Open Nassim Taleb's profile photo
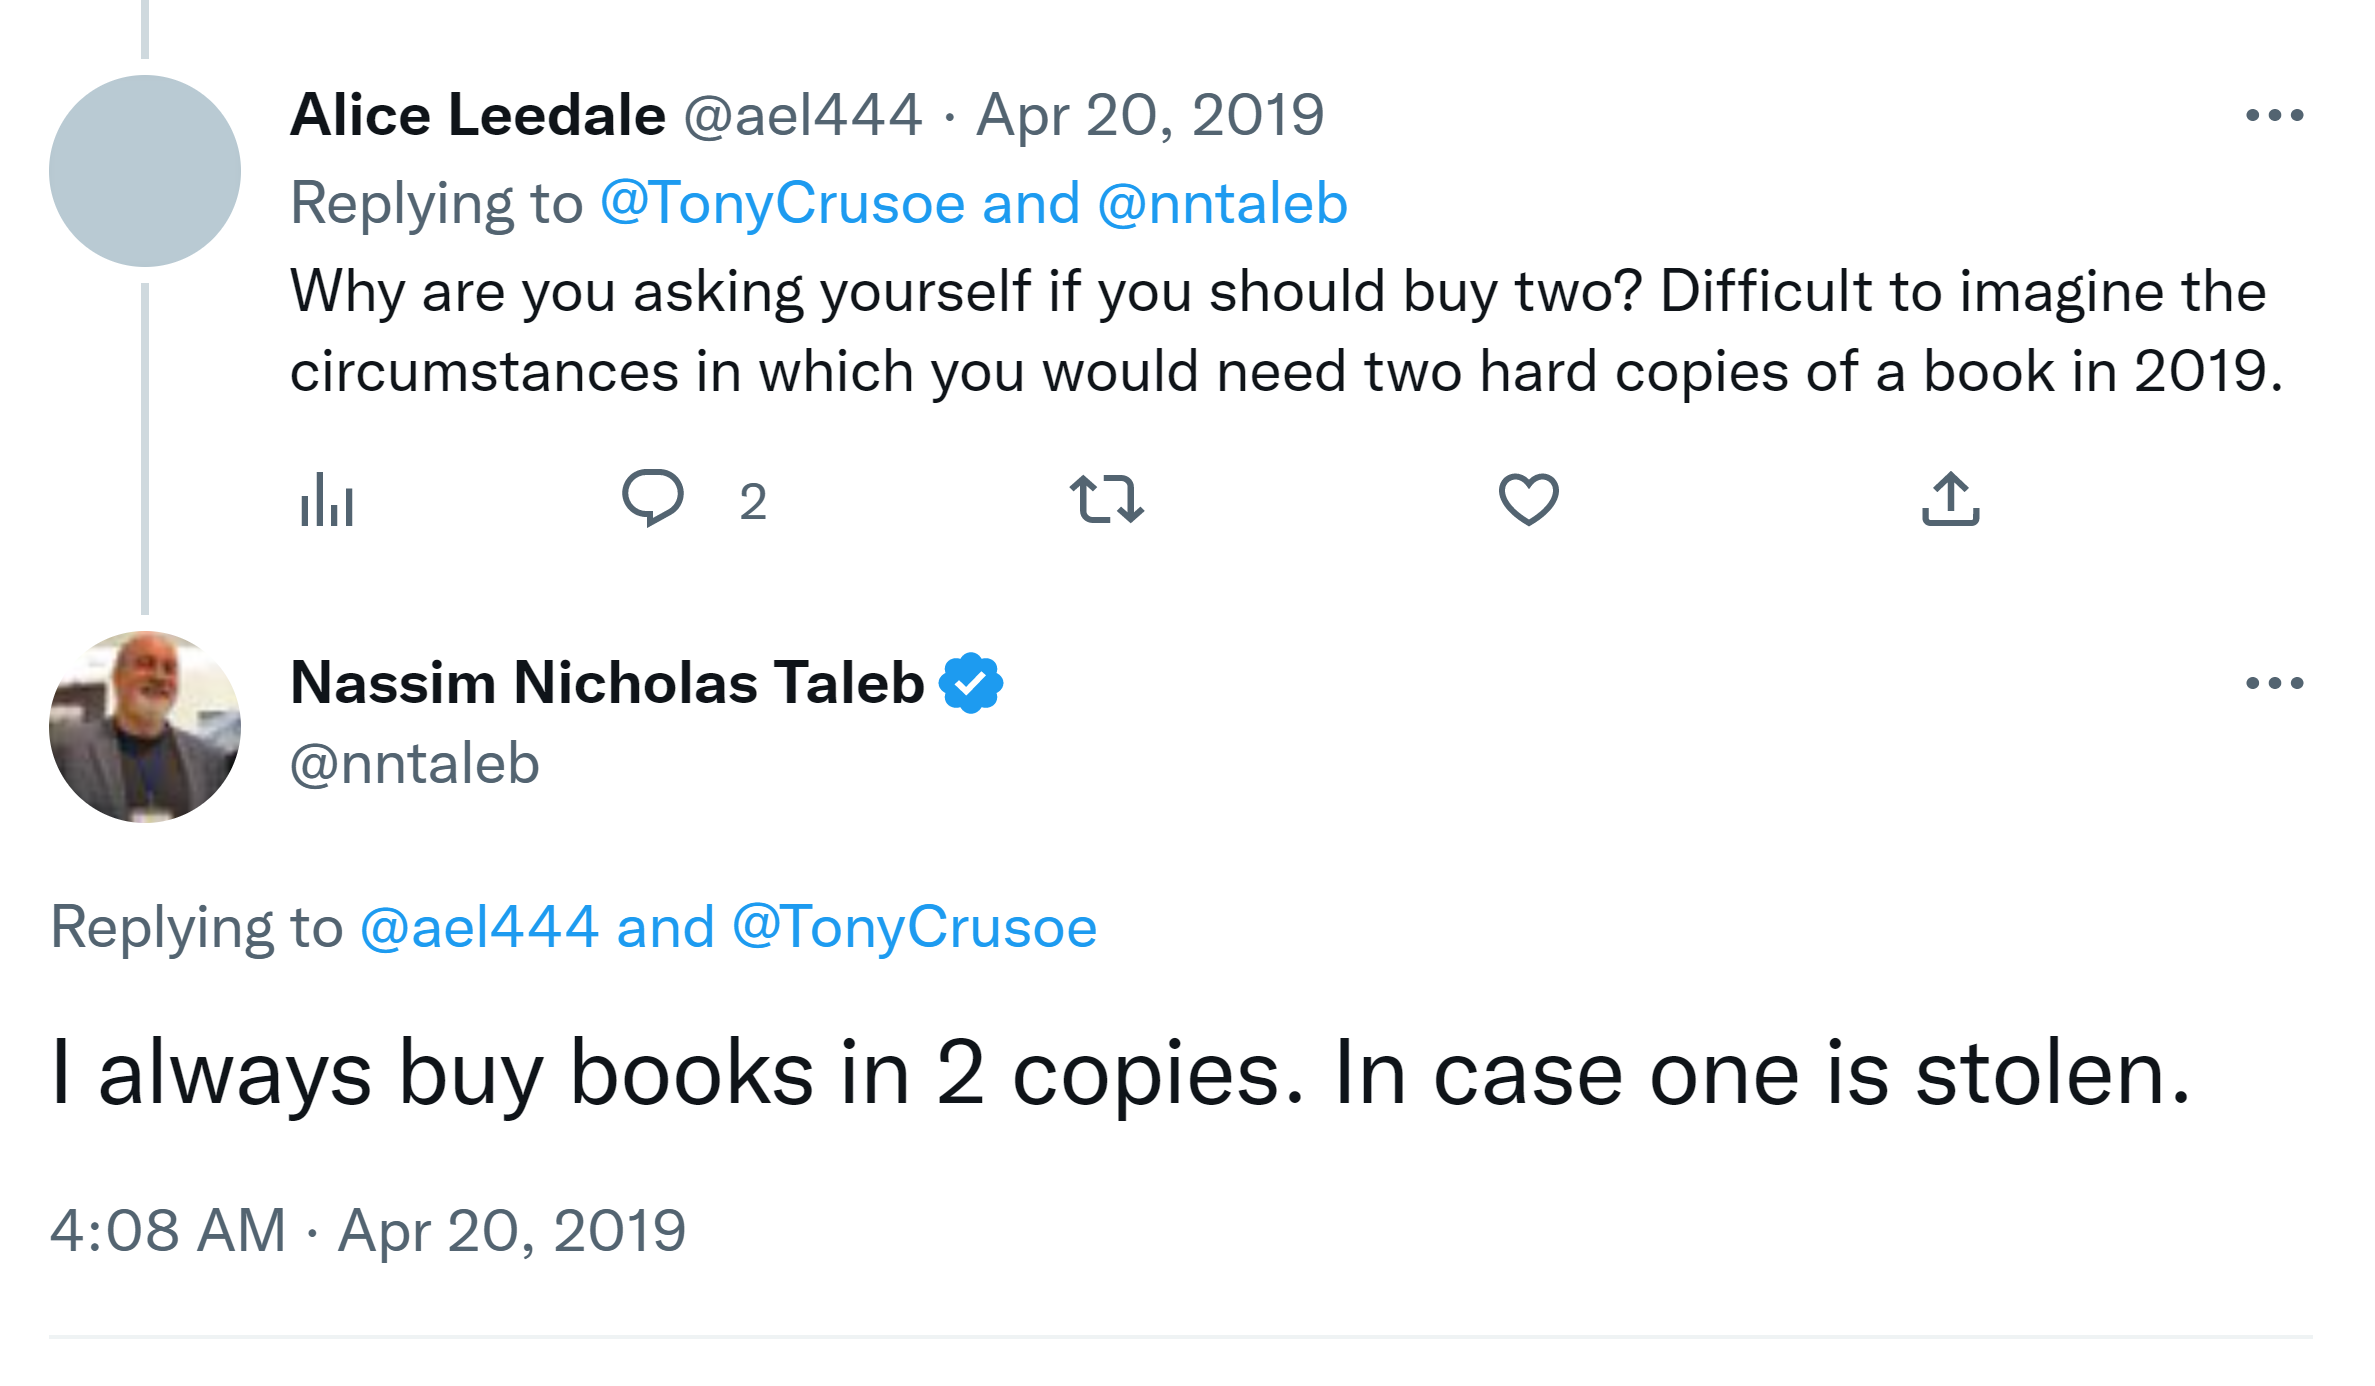This screenshot has width=2375, height=1386. coord(145,727)
